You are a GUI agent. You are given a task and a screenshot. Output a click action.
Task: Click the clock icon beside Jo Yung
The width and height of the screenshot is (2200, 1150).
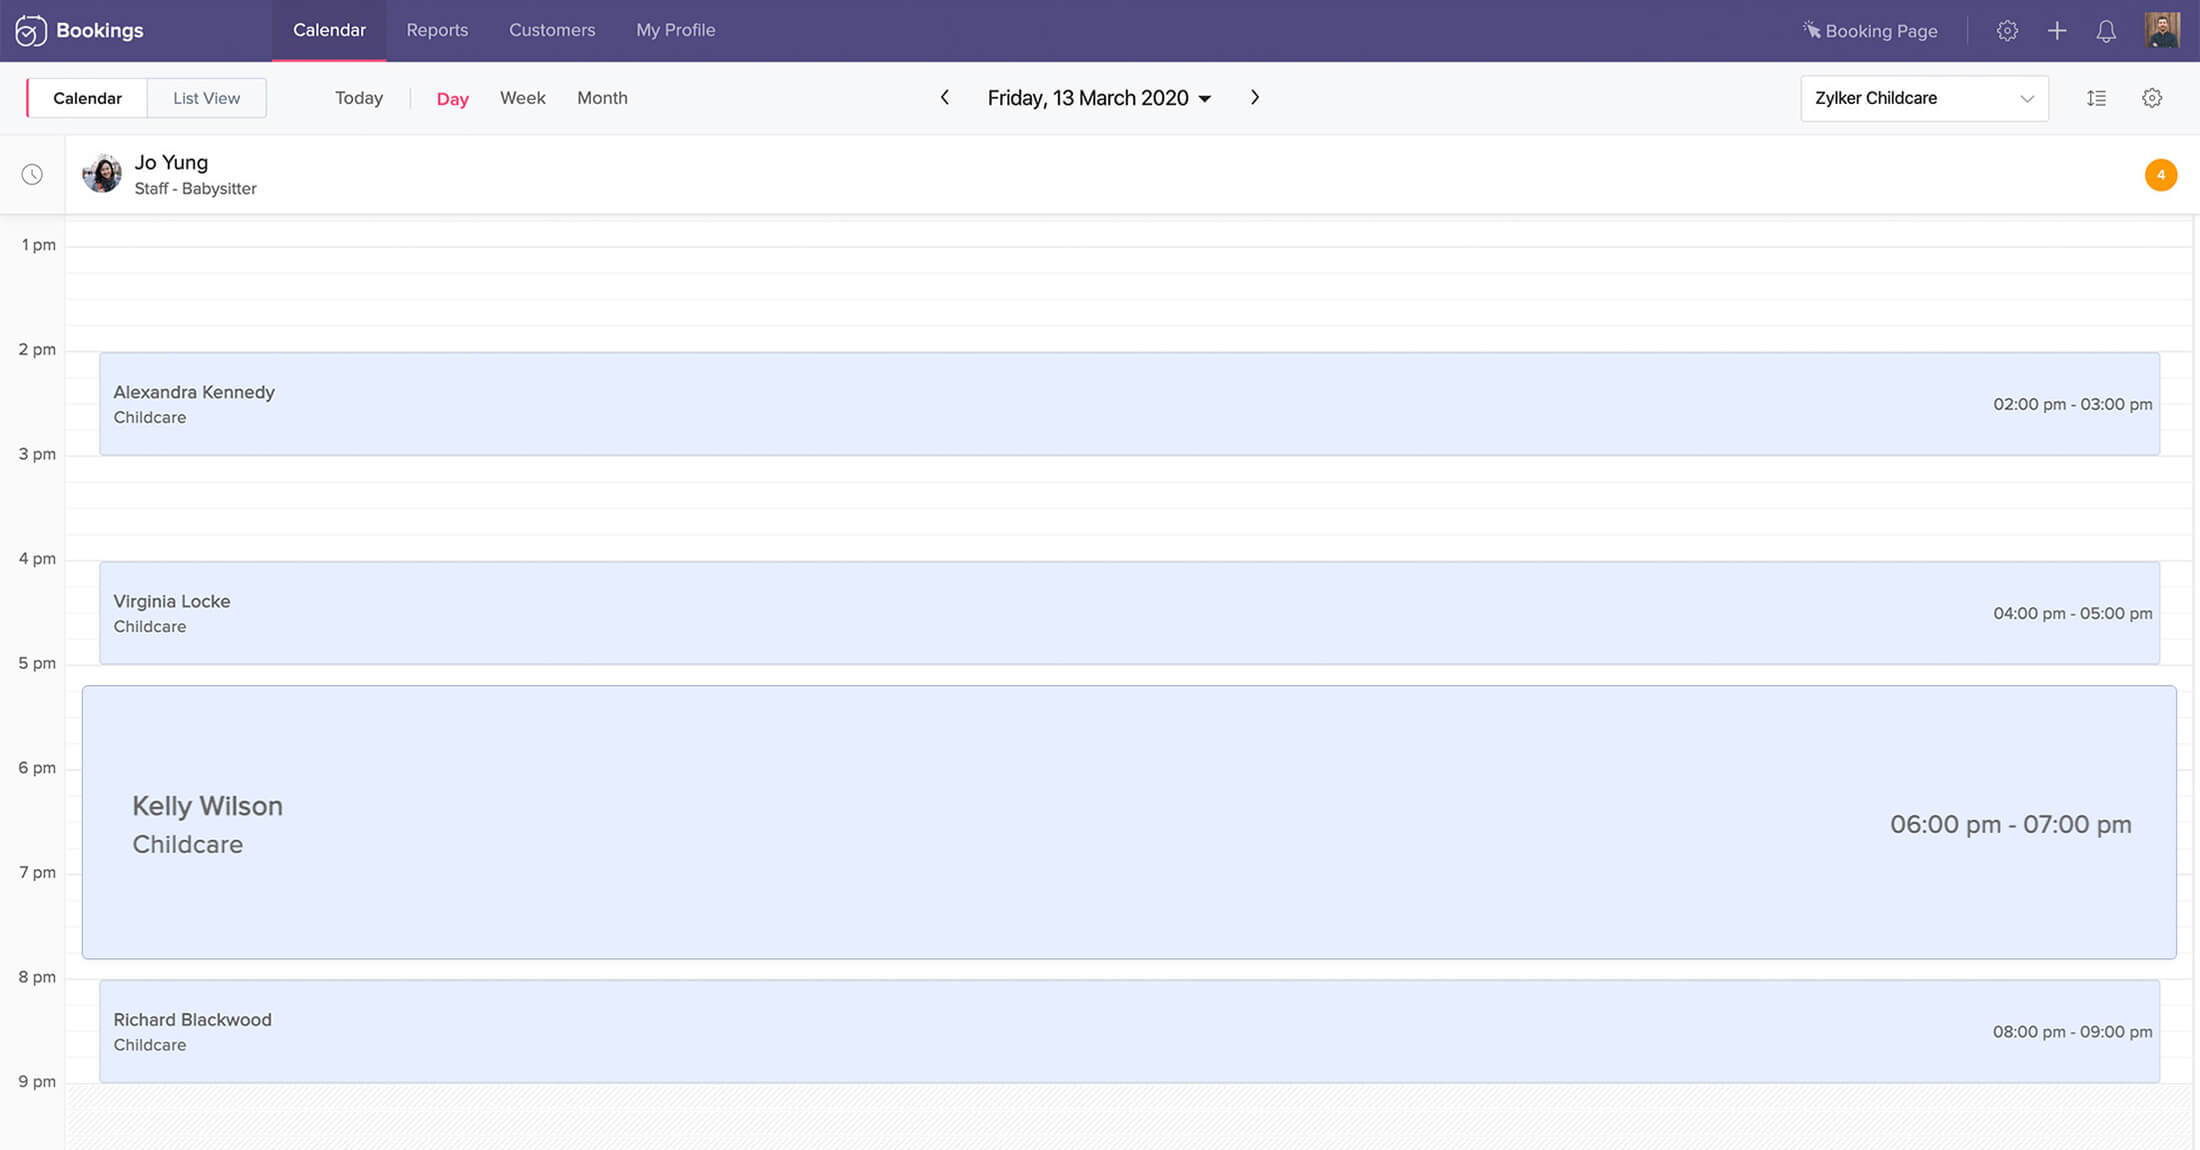[x=32, y=175]
